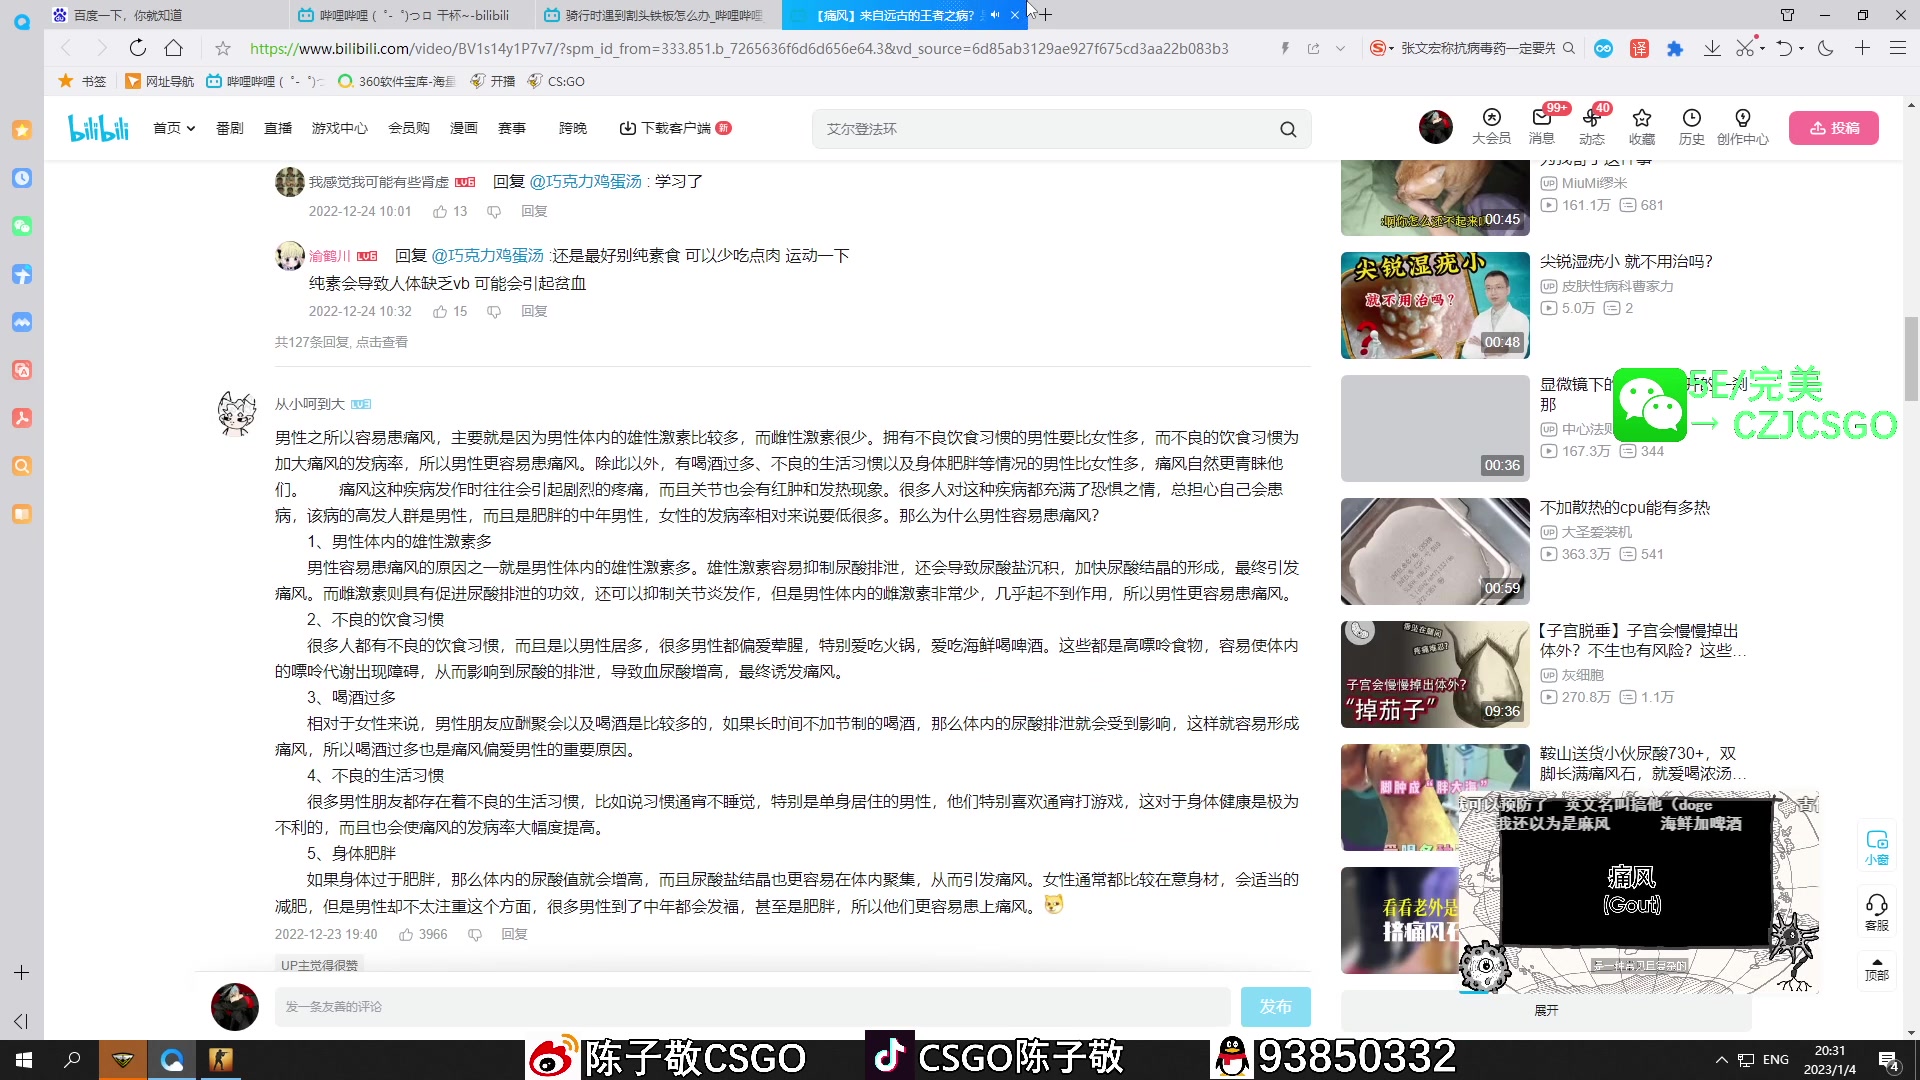Open notification center in system tray
Viewport: 1920px width, 1080px height.
1889,1059
